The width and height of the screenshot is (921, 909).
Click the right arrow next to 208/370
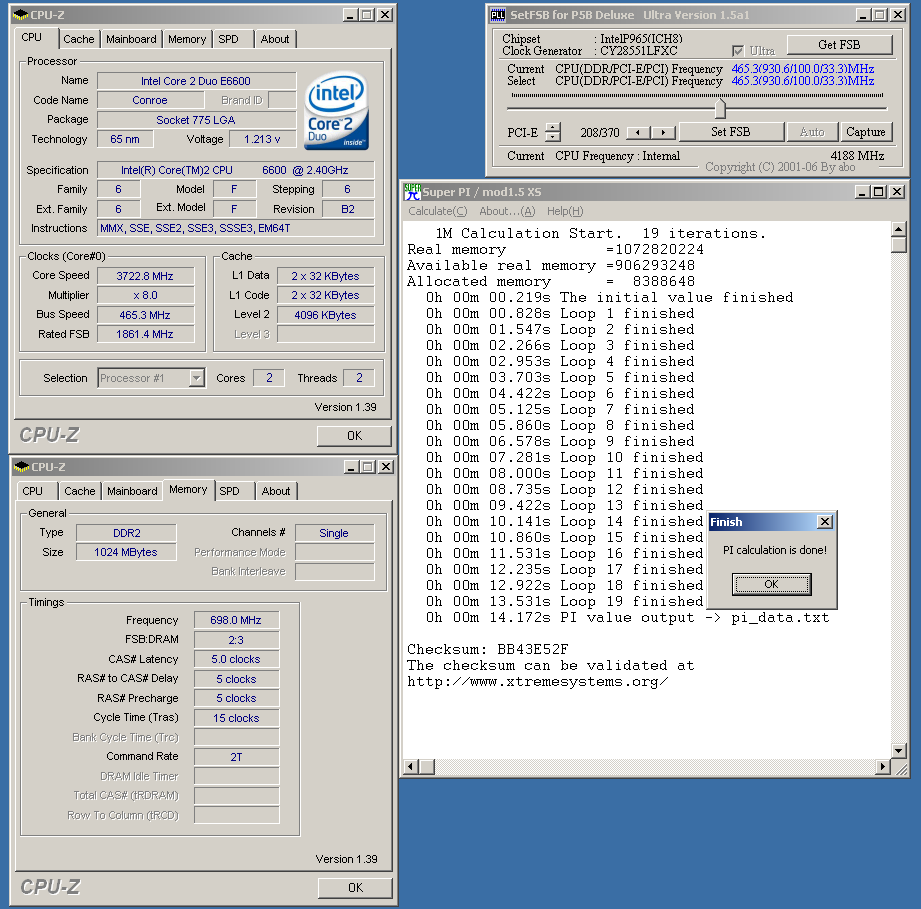(x=663, y=133)
